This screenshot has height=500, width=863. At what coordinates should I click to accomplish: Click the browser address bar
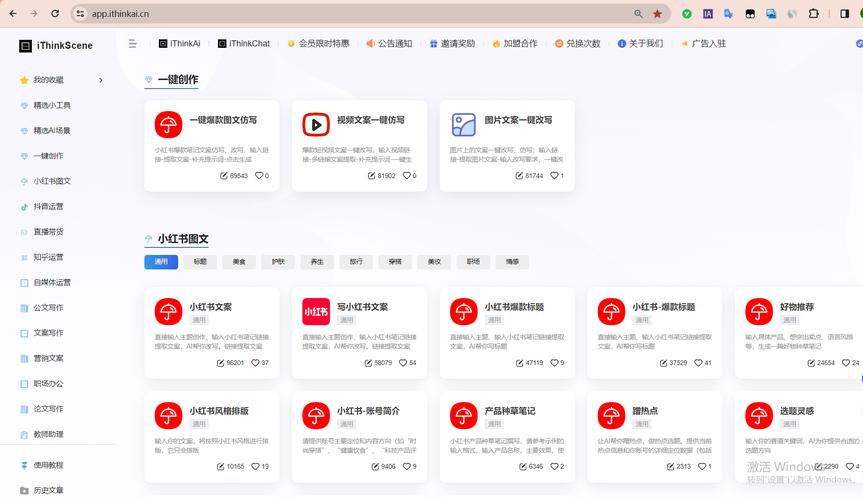350,14
